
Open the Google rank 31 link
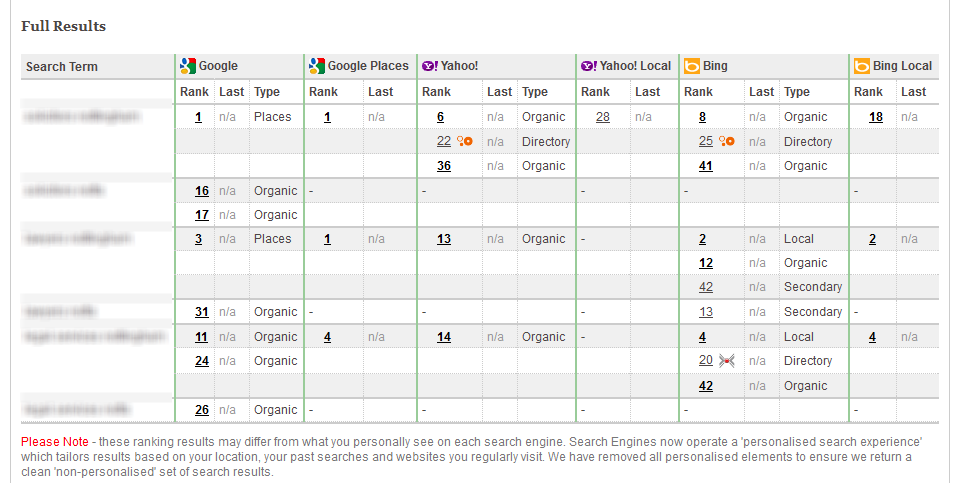click(x=202, y=312)
